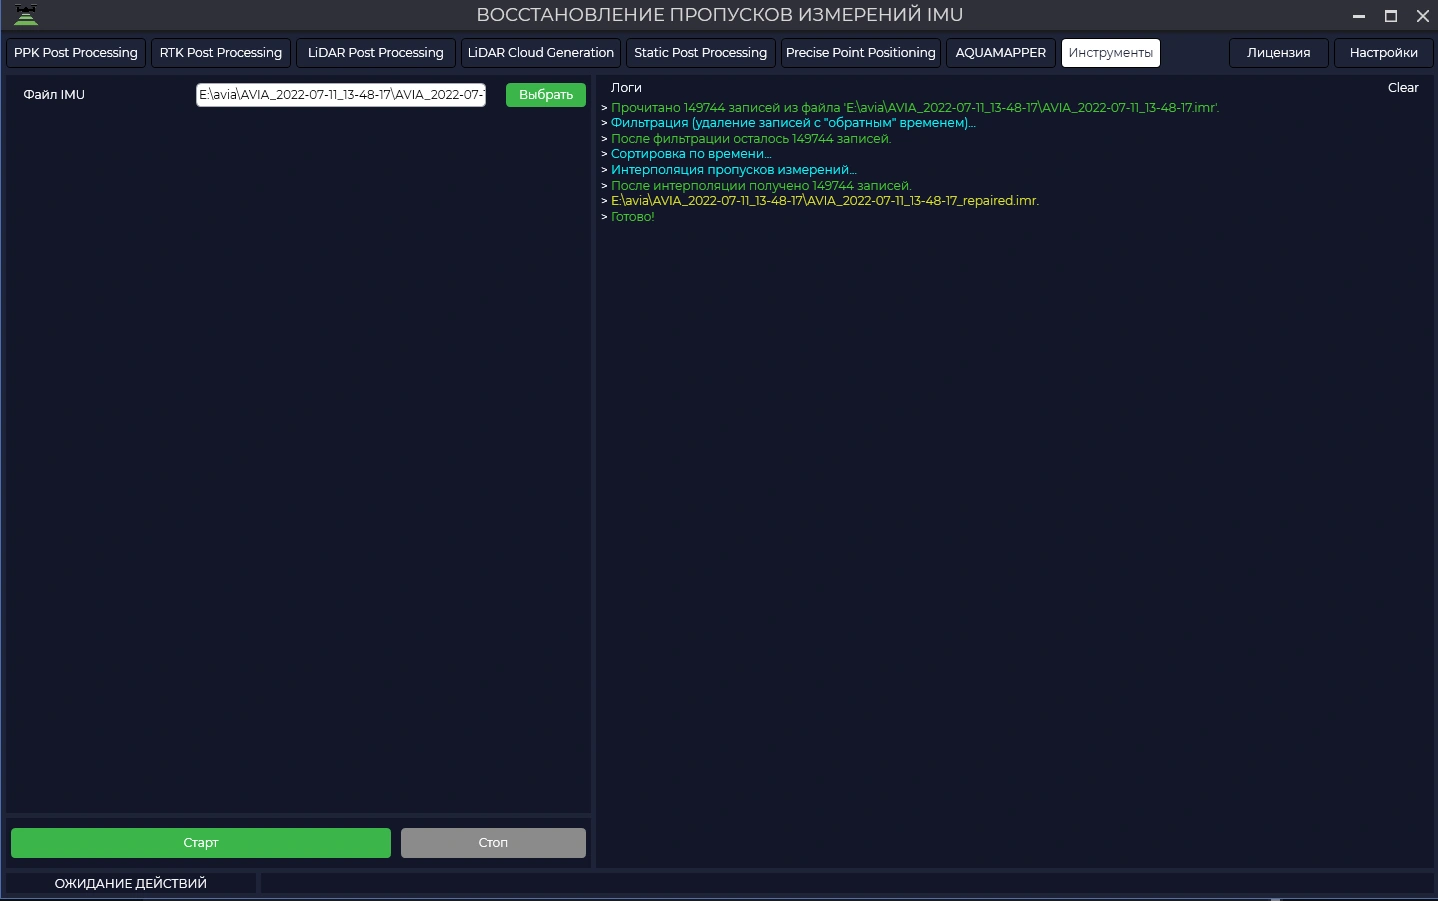Click the app logo icon in title bar
Screen dimensions: 1438x901
pos(26,15)
